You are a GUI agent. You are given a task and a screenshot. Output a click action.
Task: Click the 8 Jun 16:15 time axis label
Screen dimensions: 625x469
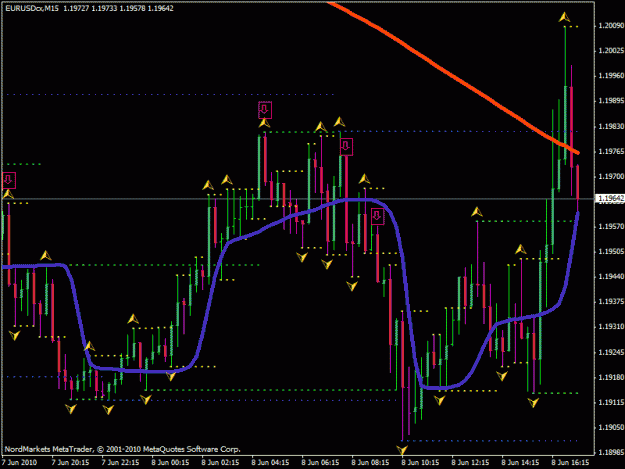[570, 463]
